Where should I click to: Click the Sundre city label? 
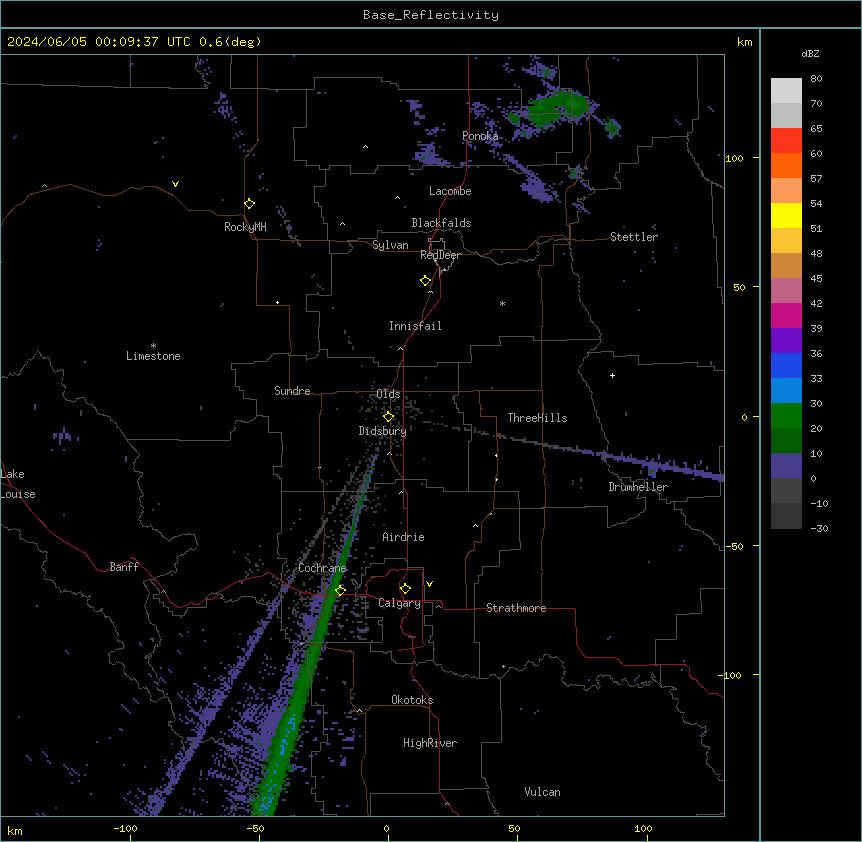(292, 391)
